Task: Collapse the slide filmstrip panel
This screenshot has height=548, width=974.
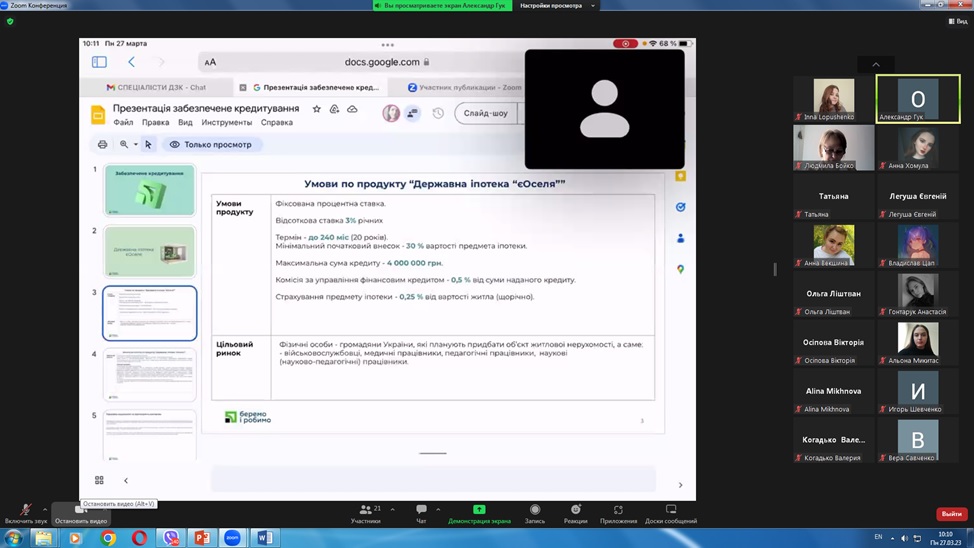Action: coord(126,480)
